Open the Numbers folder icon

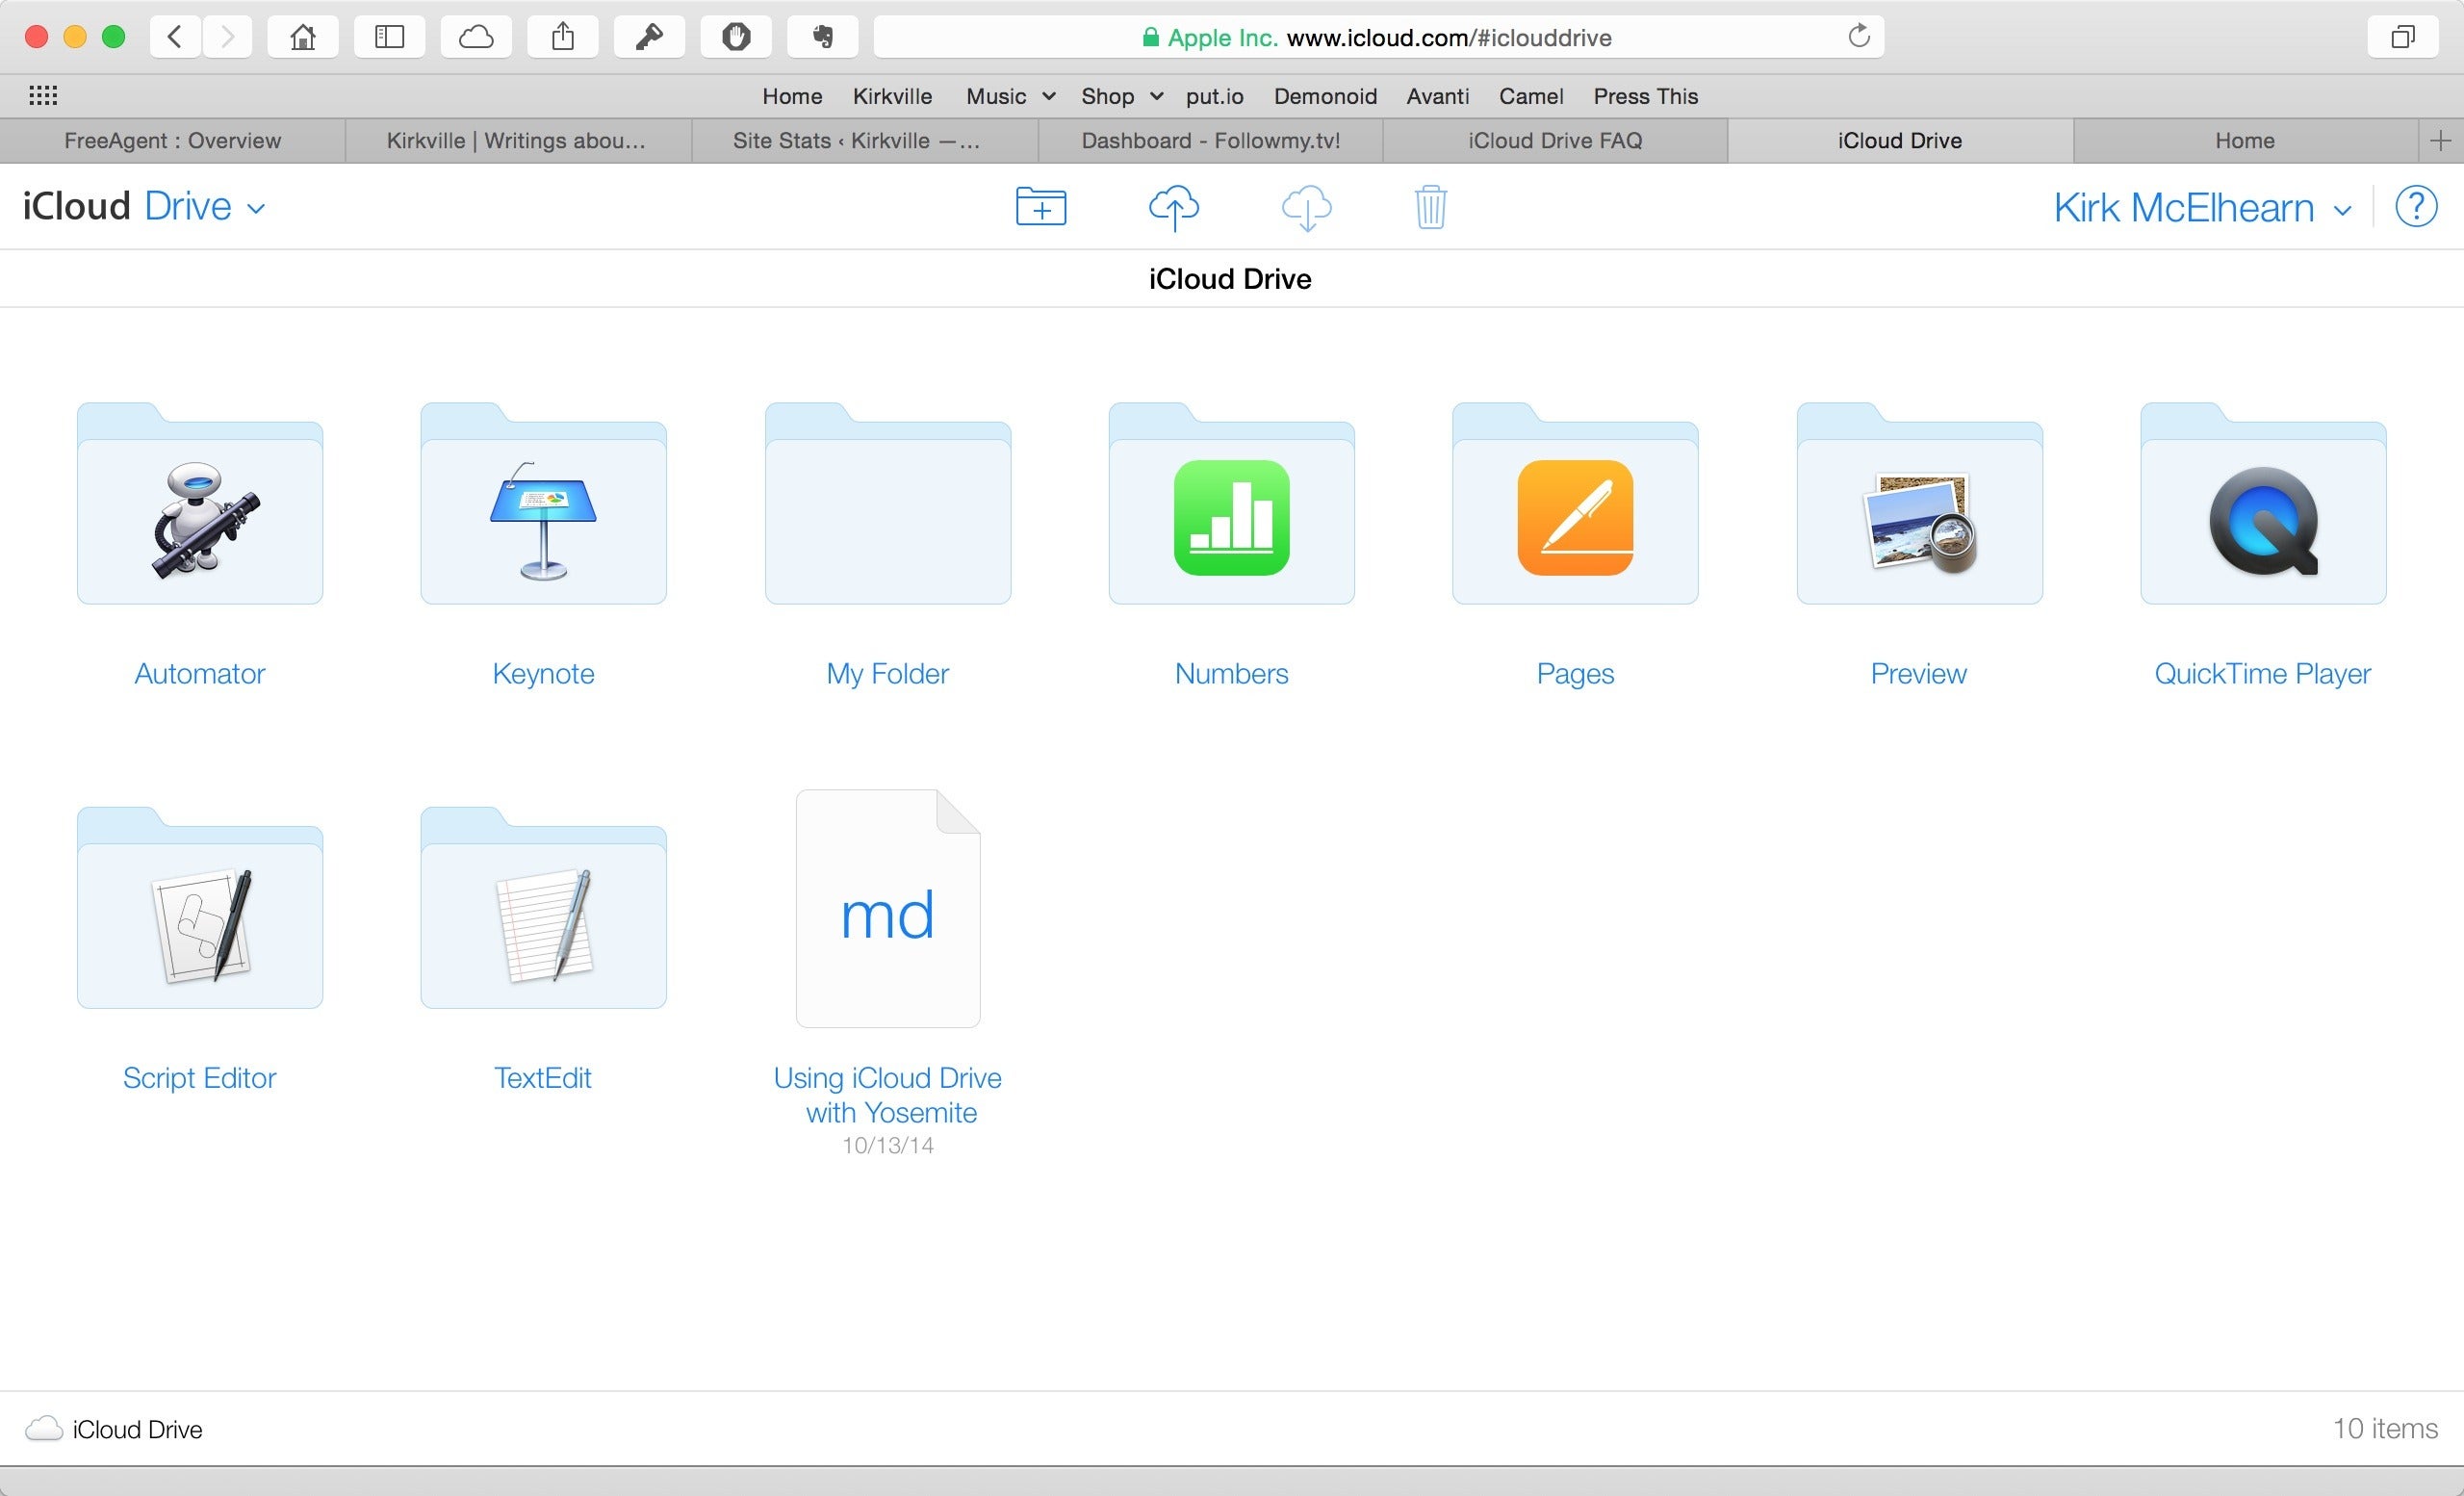(1232, 503)
